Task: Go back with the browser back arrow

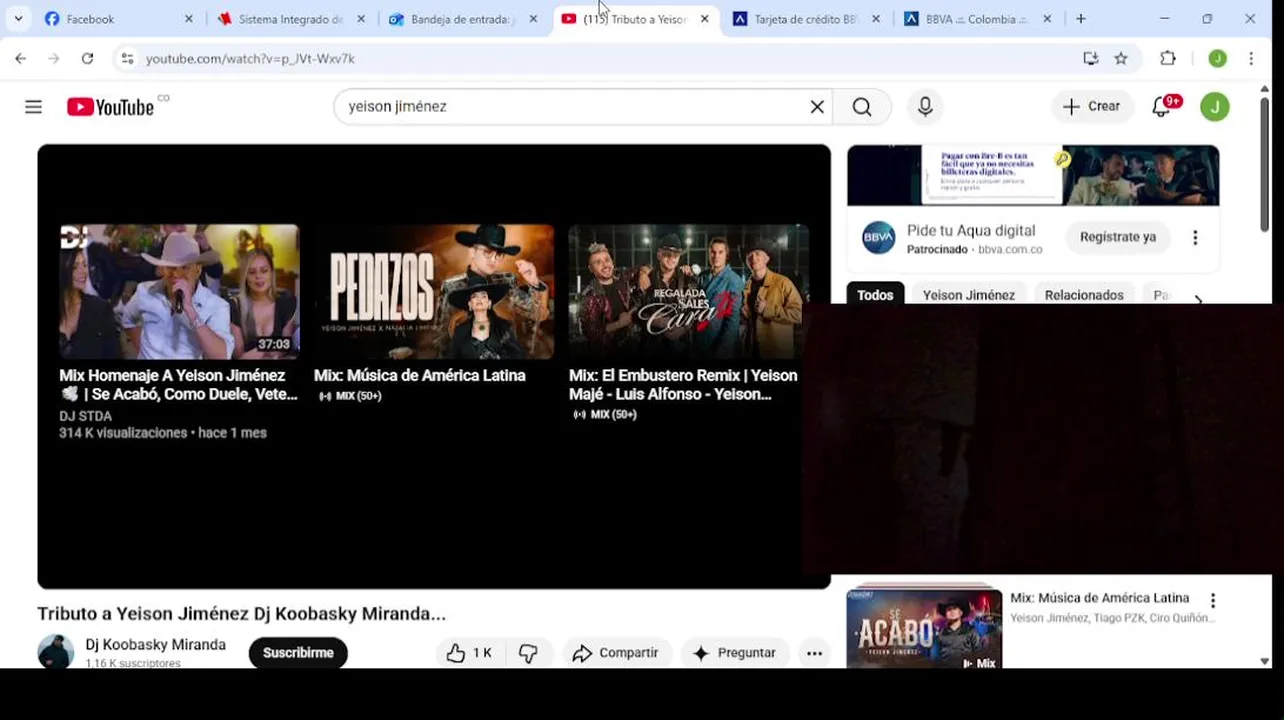Action: coord(21,59)
